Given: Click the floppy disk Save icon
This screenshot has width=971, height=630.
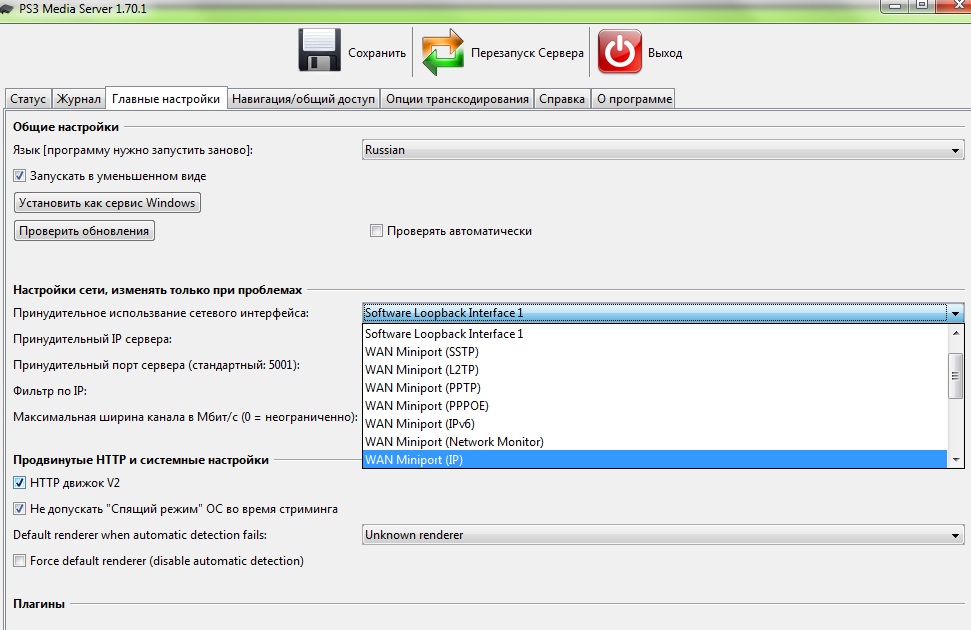Looking at the screenshot, I should (319, 50).
